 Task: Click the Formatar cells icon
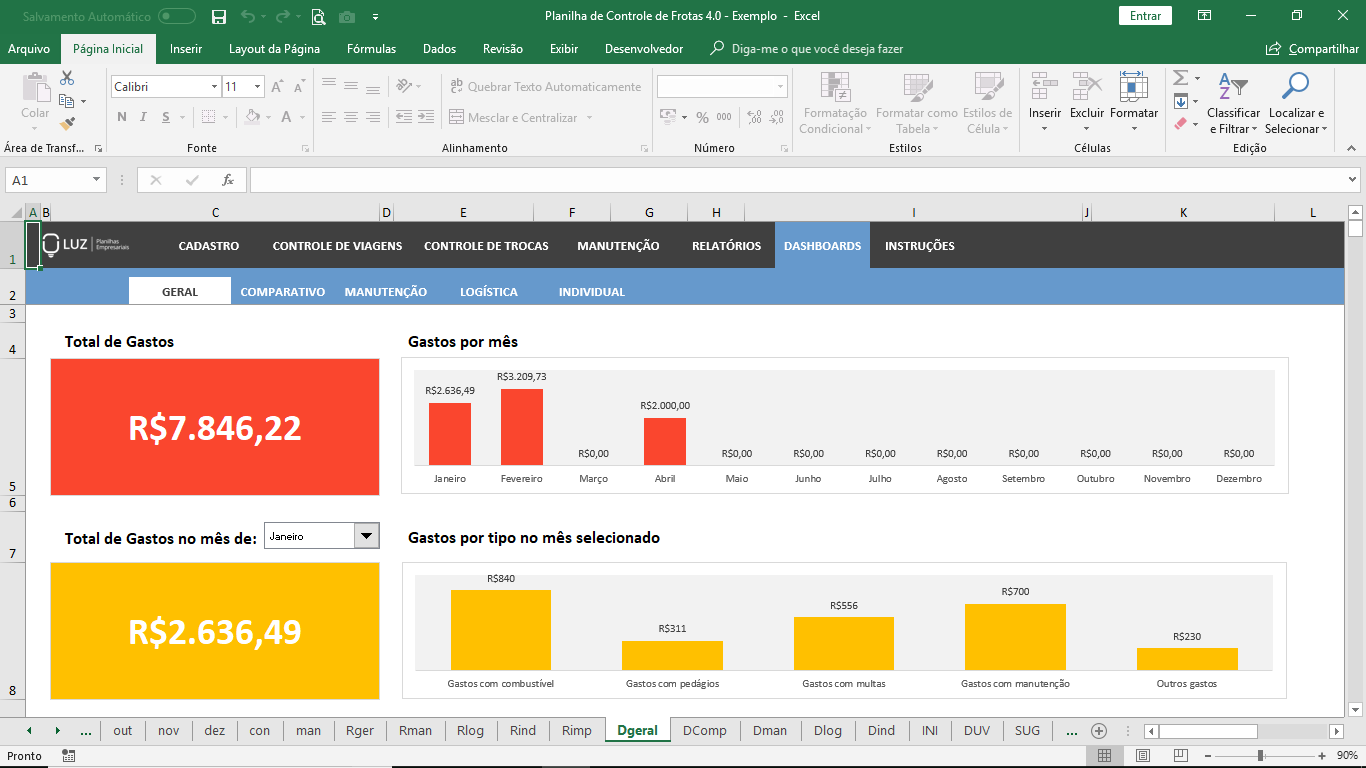point(1133,87)
